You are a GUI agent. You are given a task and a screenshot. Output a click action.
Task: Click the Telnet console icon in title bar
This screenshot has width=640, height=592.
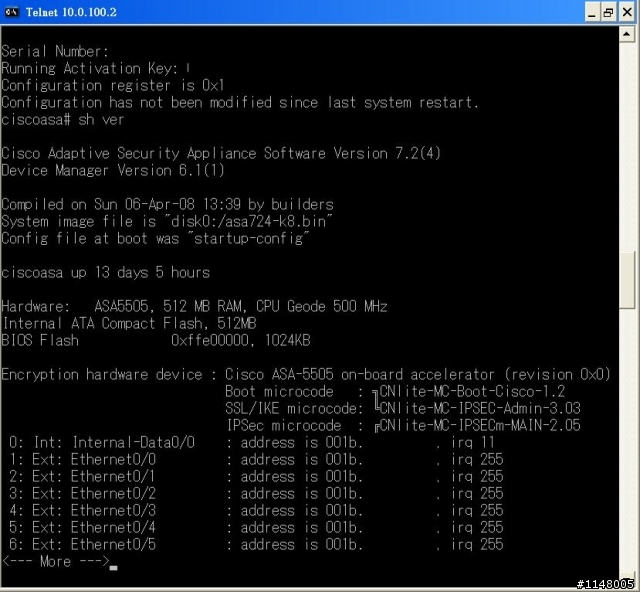(11, 12)
